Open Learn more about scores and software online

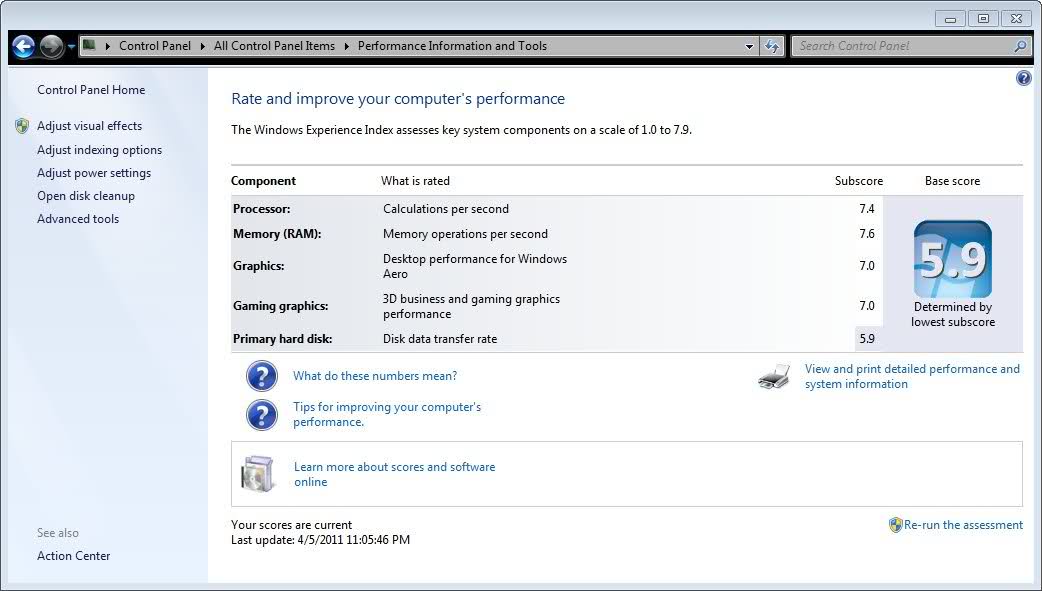click(x=395, y=475)
